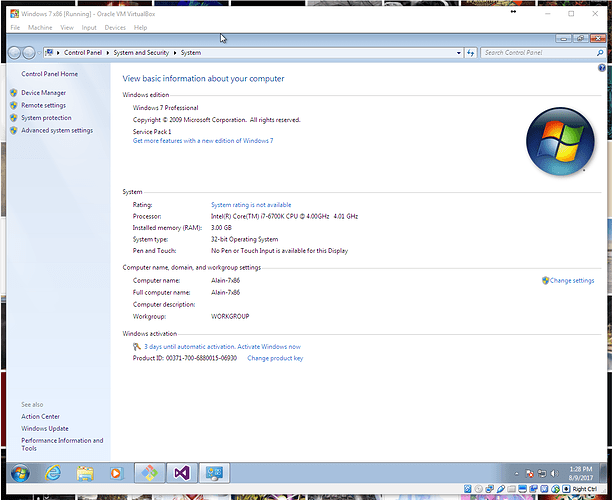Click the address bar refresh button
The height and width of the screenshot is (500, 612).
[470, 53]
